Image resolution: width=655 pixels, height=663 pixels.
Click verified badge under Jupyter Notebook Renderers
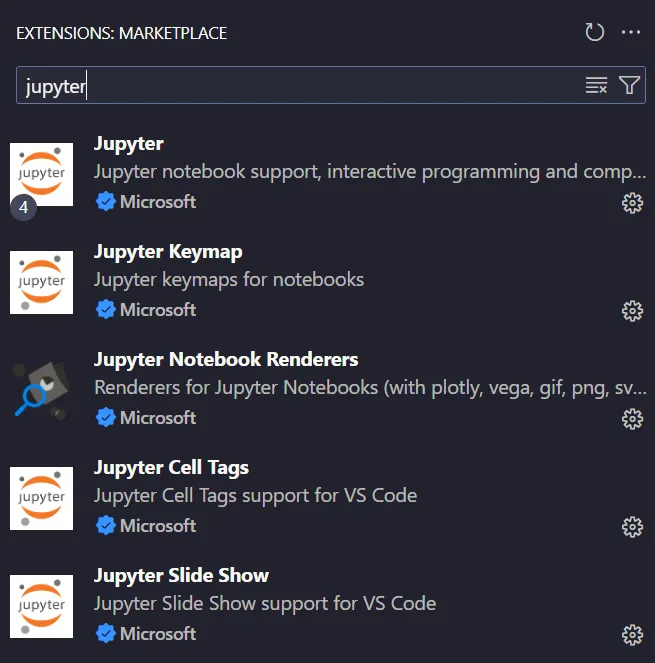pos(106,417)
